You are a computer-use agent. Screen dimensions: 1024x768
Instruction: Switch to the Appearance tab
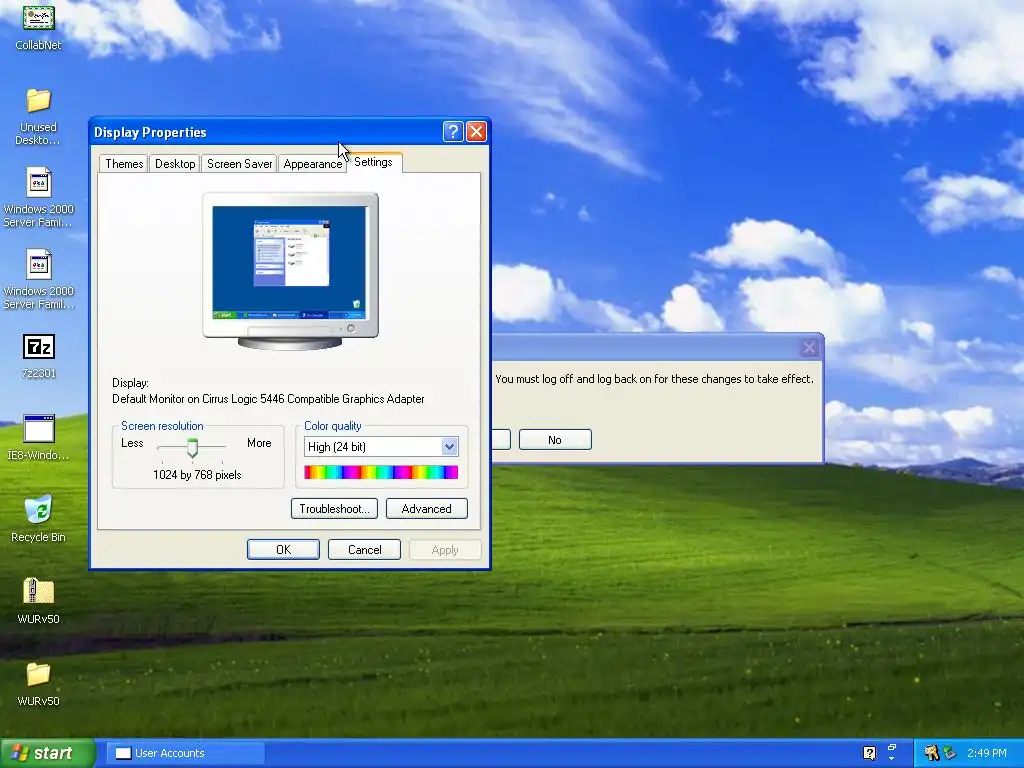pos(313,164)
